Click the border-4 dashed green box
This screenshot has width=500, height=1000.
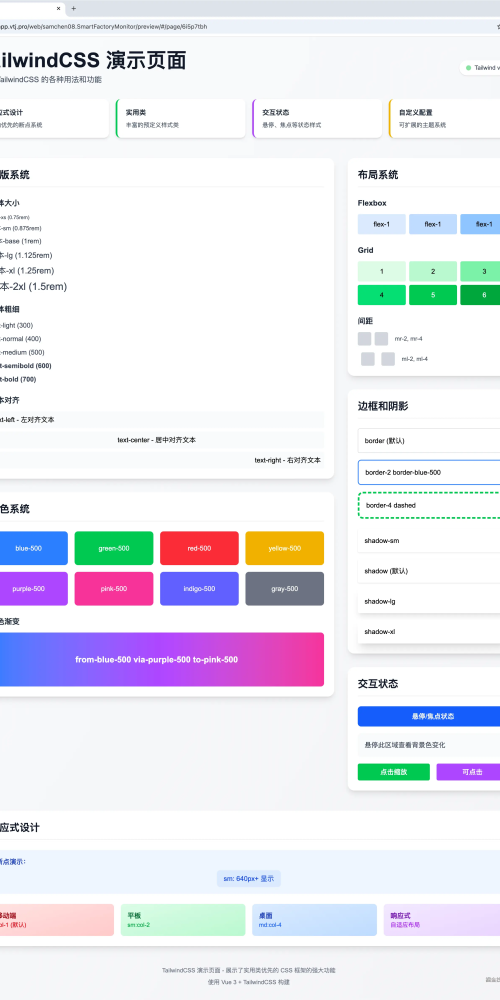click(x=429, y=505)
